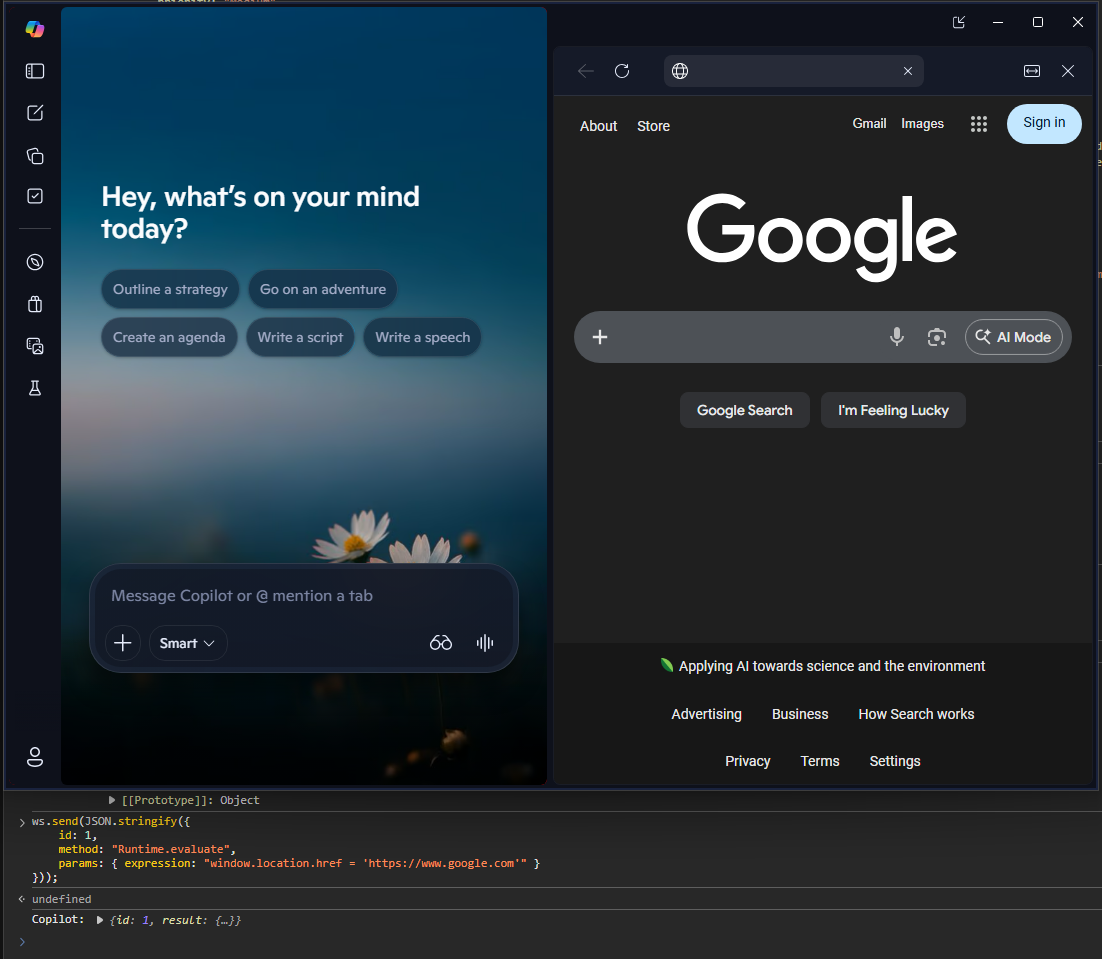Image resolution: width=1102 pixels, height=959 pixels.
Task: Click the I'm Feeling Lucky button
Action: tap(893, 410)
